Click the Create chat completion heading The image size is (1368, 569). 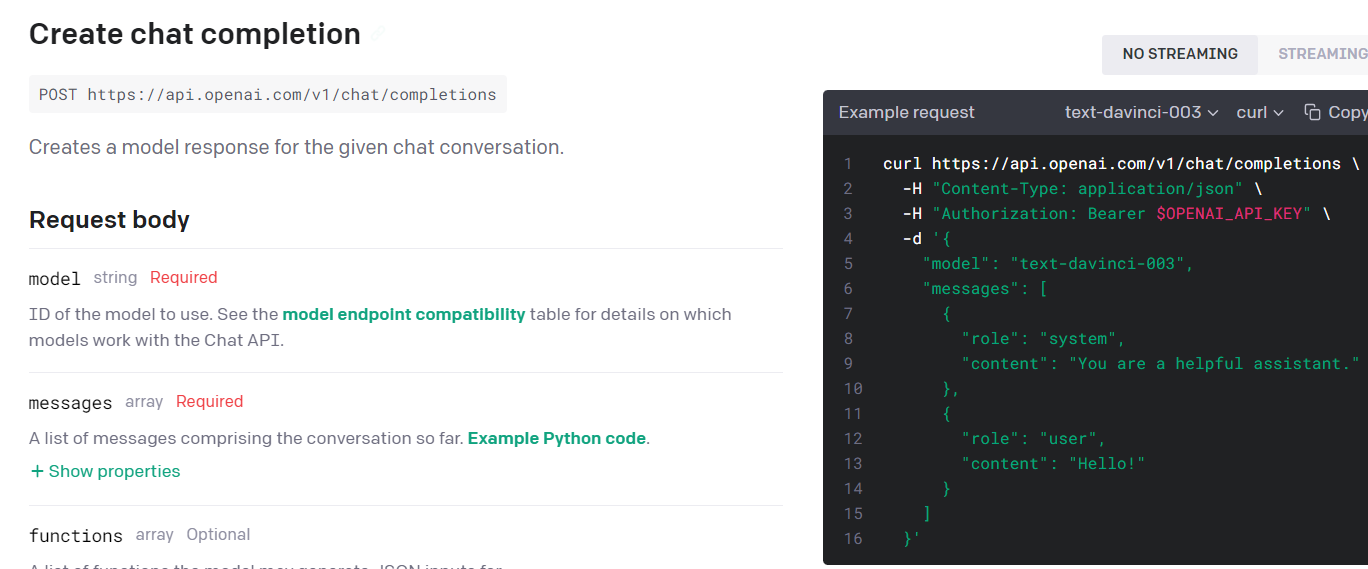tap(195, 34)
